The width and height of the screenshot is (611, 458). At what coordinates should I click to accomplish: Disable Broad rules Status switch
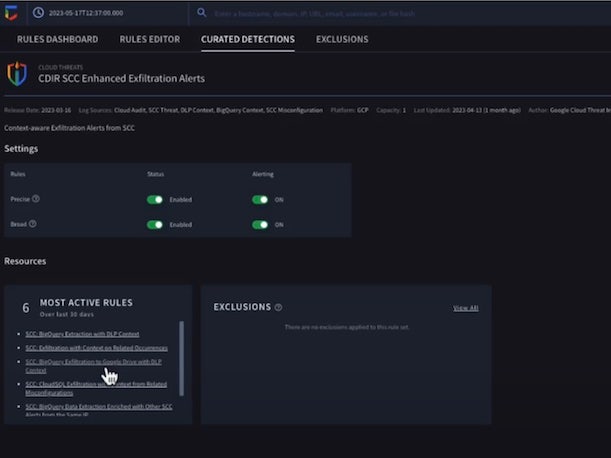click(155, 224)
